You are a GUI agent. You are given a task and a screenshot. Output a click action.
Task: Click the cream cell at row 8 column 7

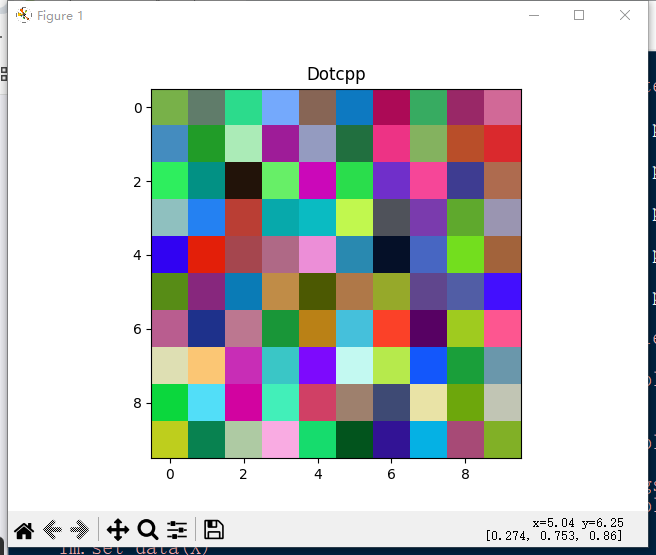point(428,402)
